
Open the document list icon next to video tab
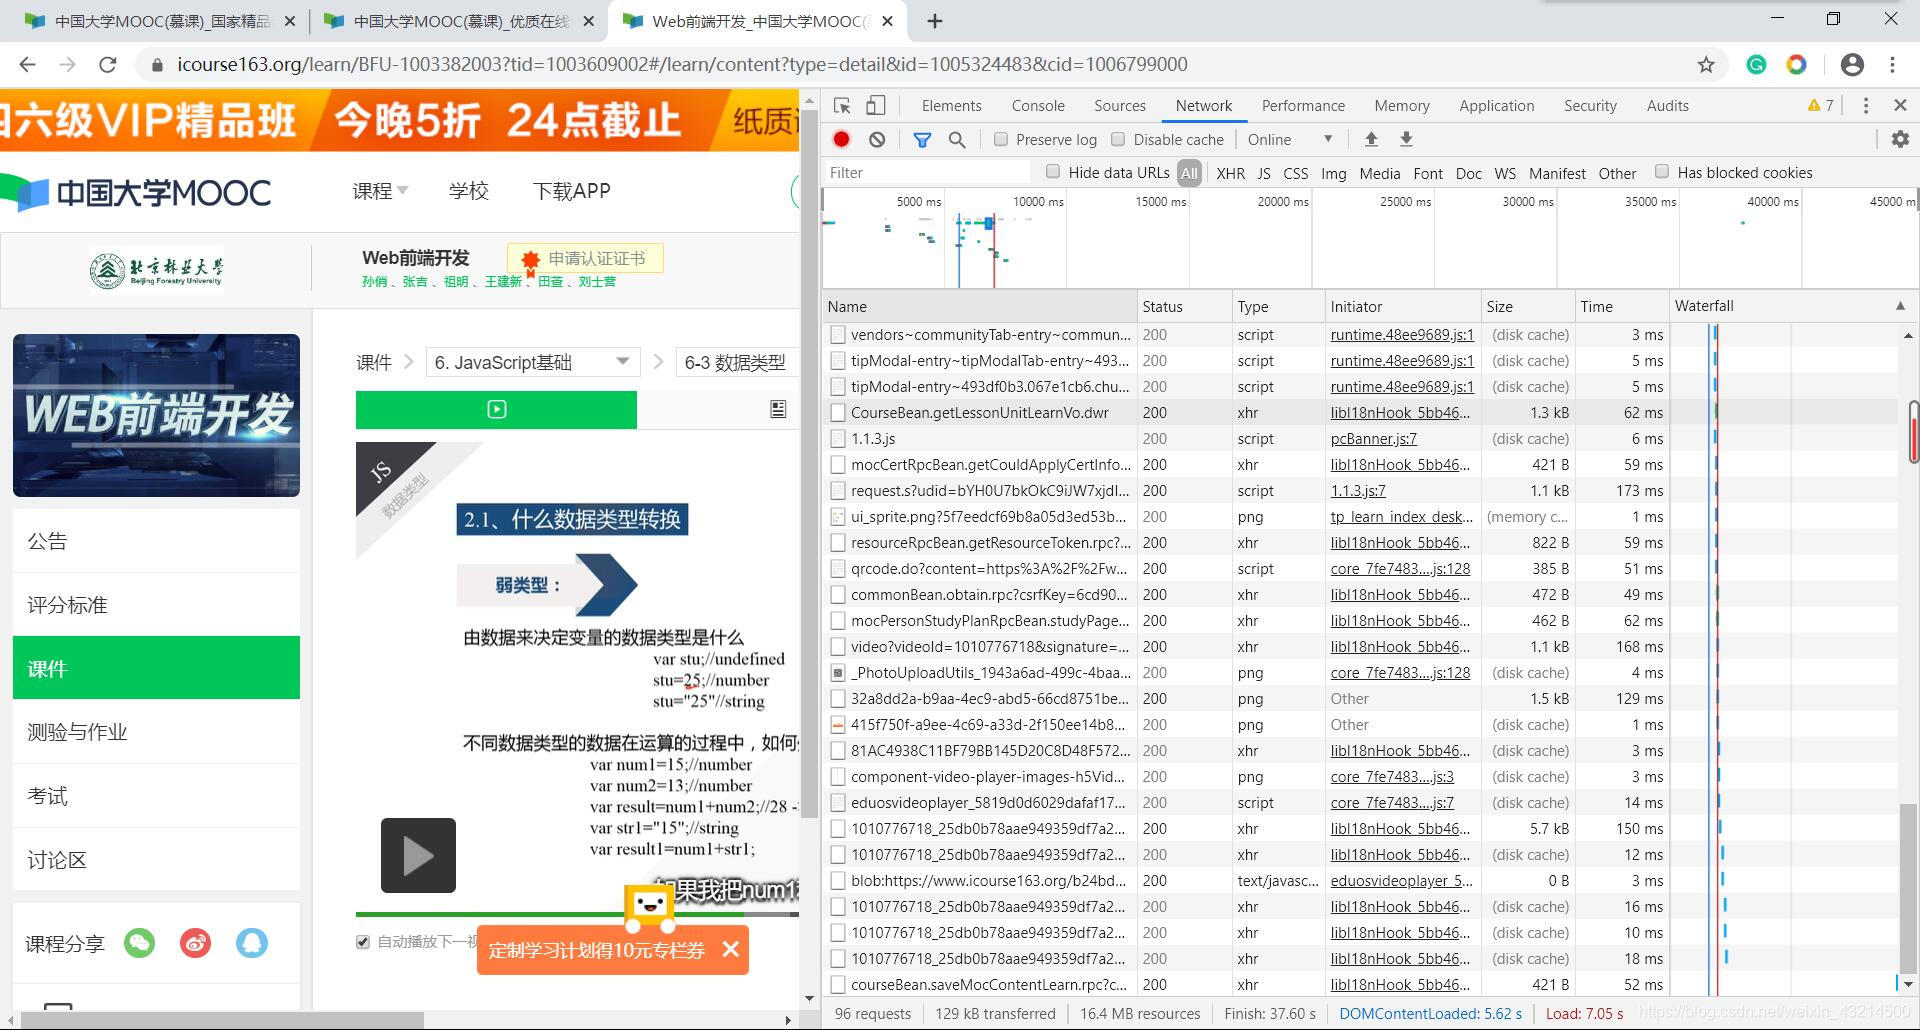778,409
